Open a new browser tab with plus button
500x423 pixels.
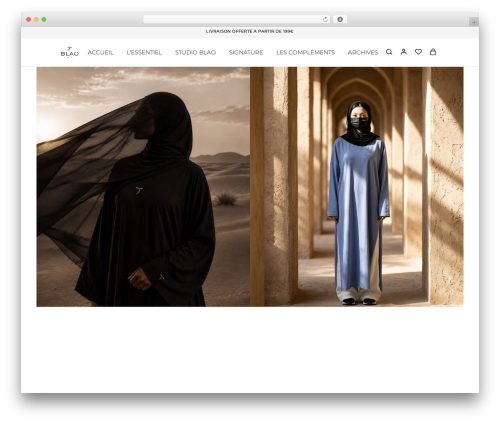pos(474,22)
